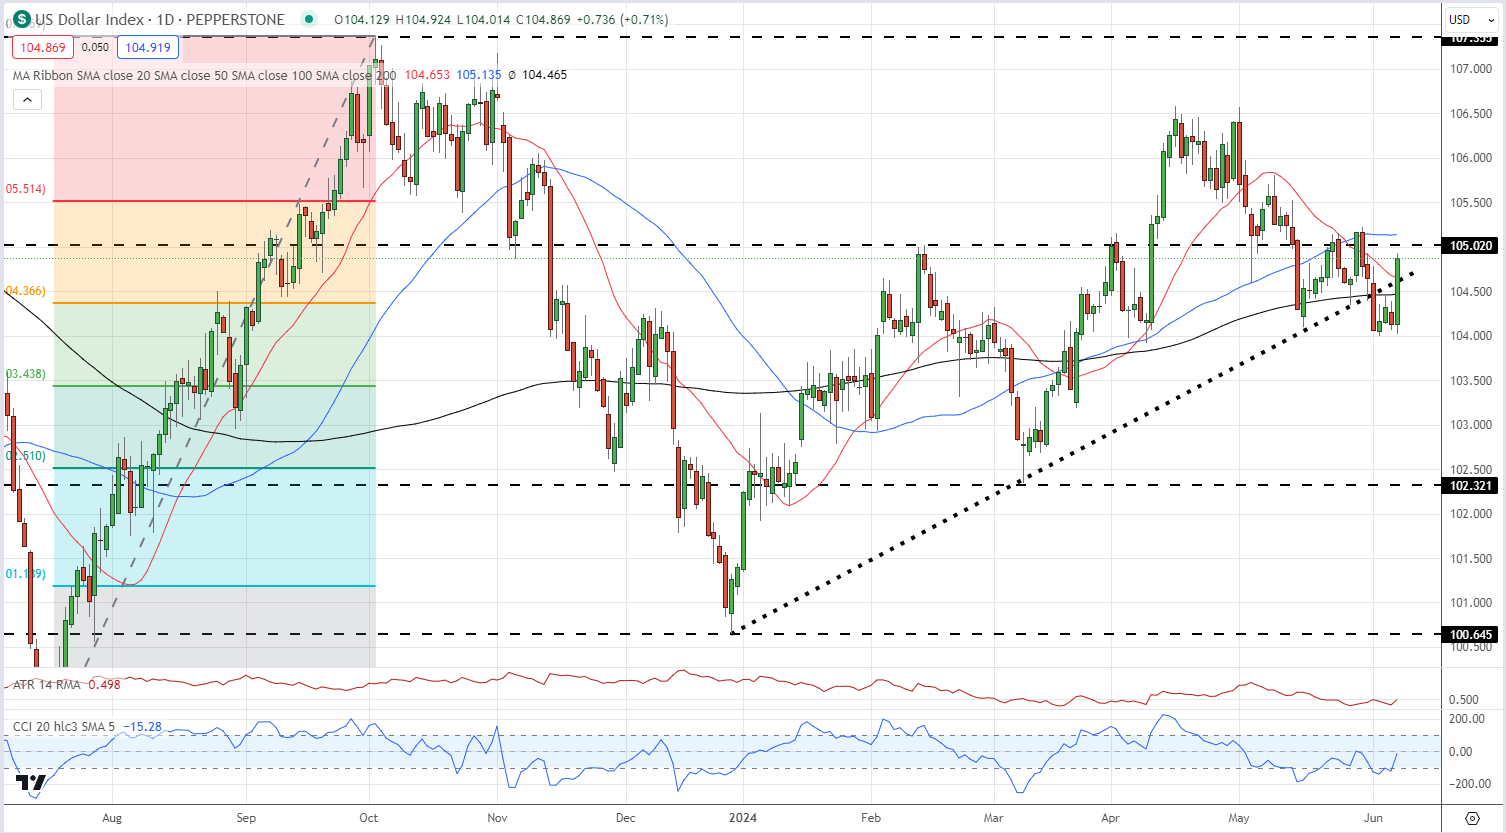Click the blue 105.135 SMA value
The image size is (1506, 833).
479,75
